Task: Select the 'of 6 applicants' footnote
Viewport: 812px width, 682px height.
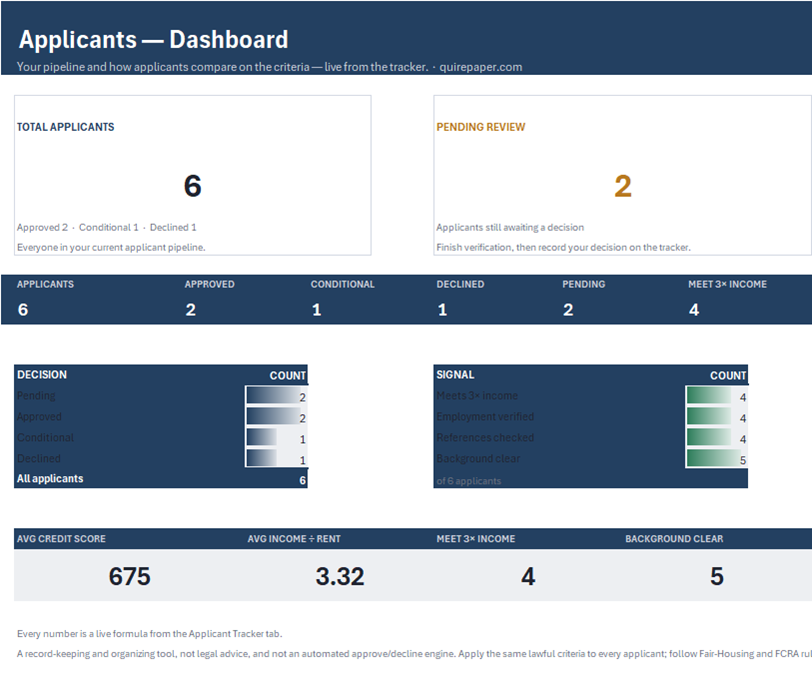Action: click(x=469, y=481)
